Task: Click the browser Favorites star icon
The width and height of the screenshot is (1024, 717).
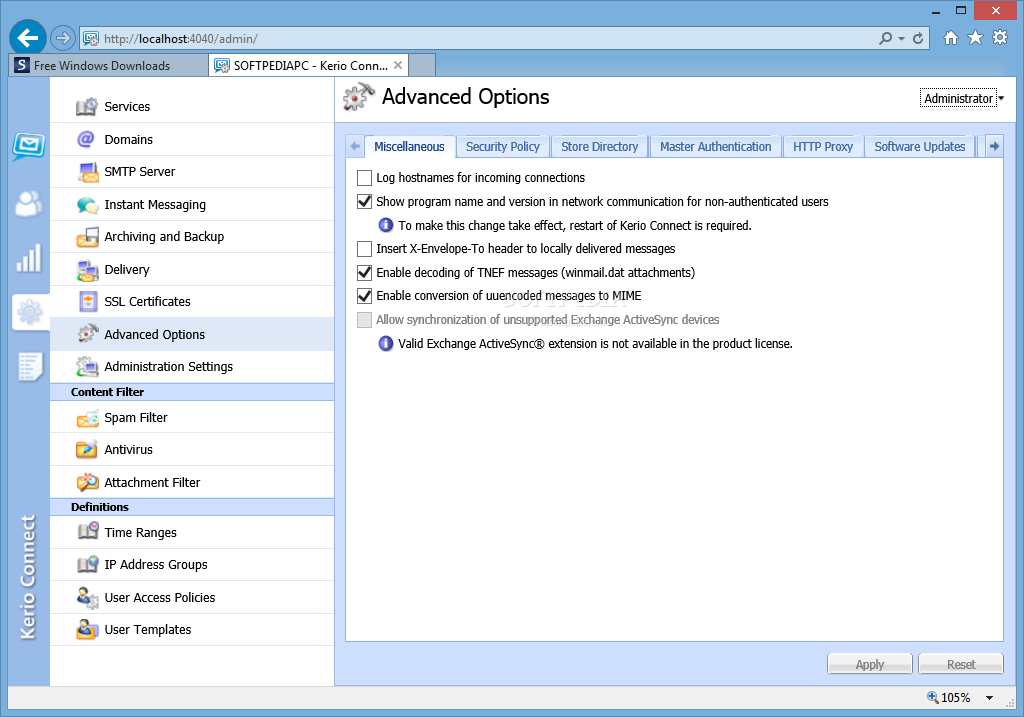Action: (x=975, y=38)
